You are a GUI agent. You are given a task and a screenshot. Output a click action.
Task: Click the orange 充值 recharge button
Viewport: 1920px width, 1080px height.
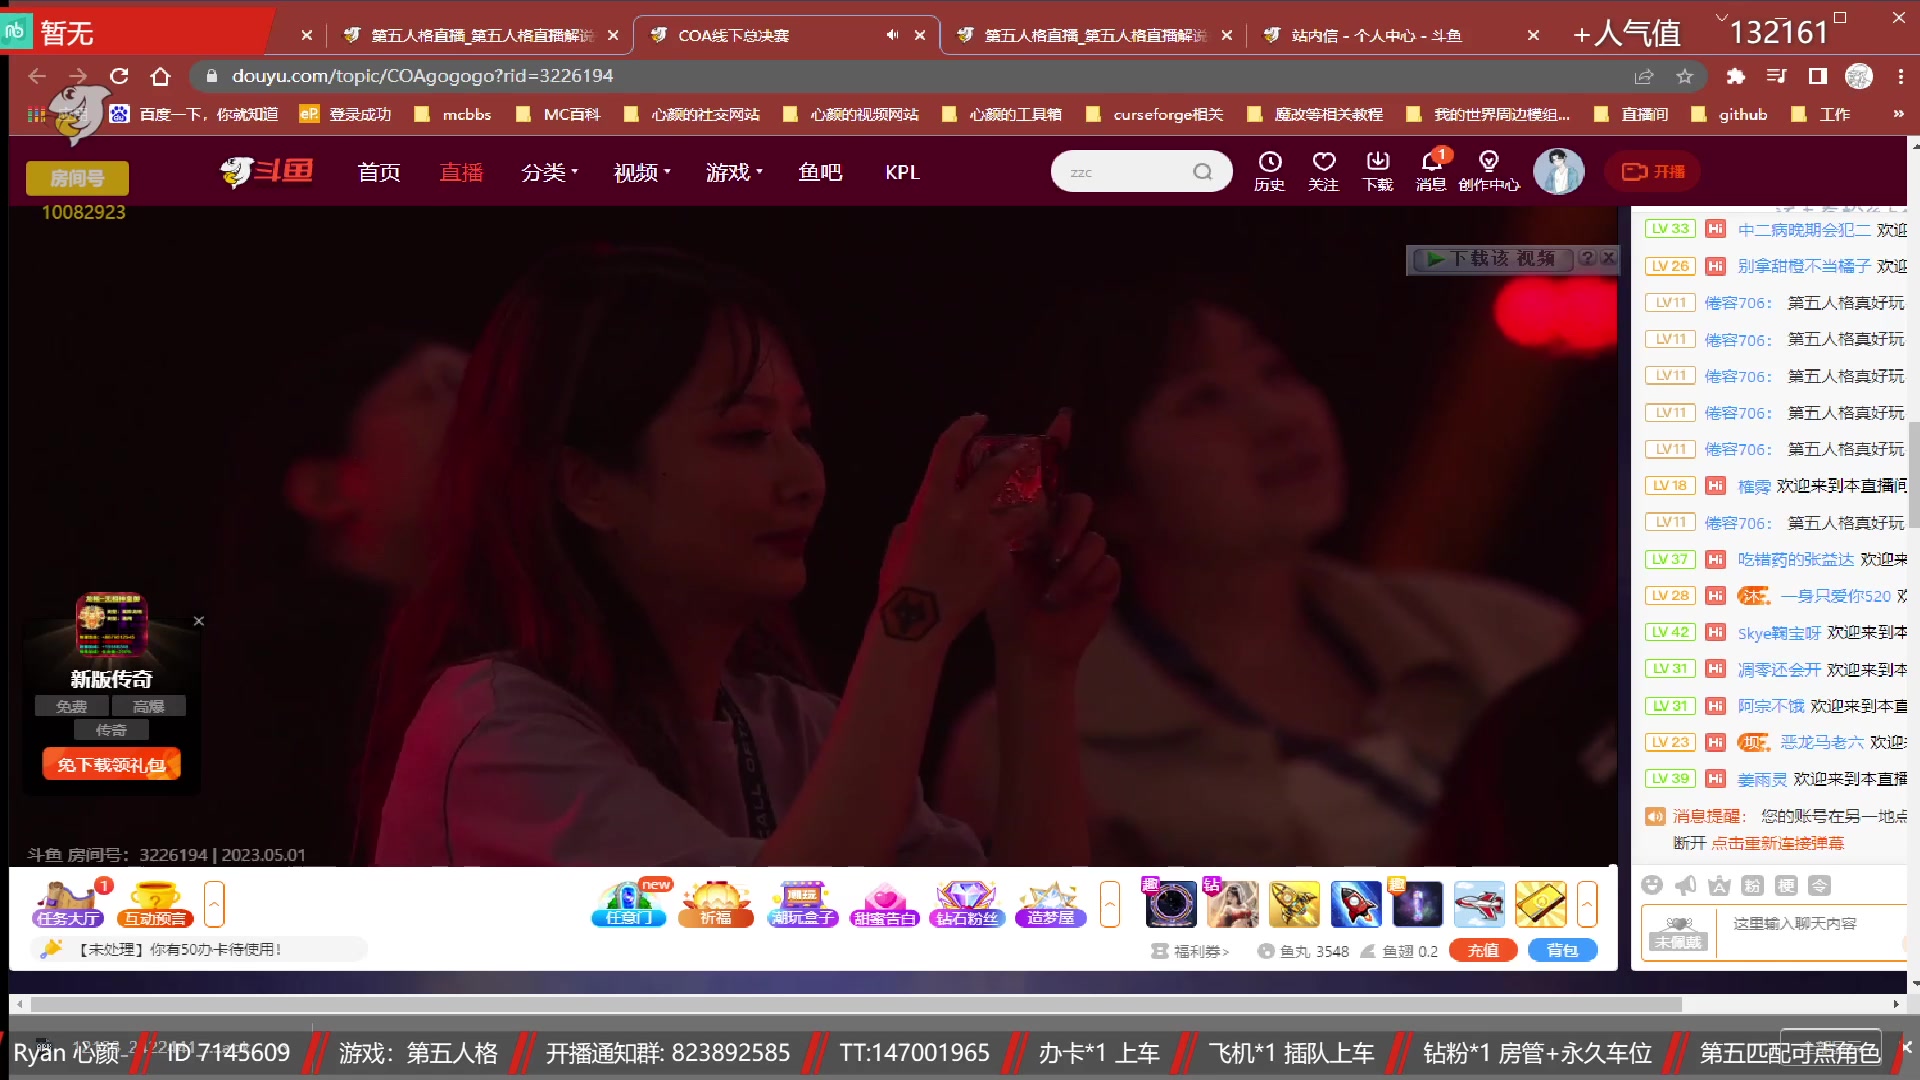[x=1482, y=951]
